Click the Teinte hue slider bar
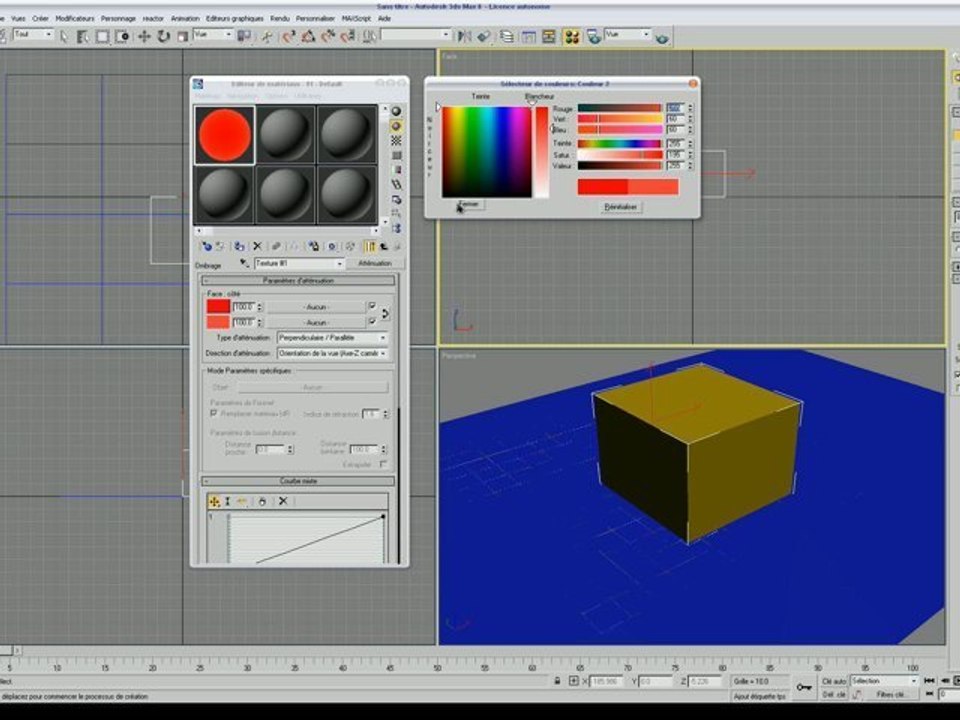960x720 pixels. click(x=620, y=143)
